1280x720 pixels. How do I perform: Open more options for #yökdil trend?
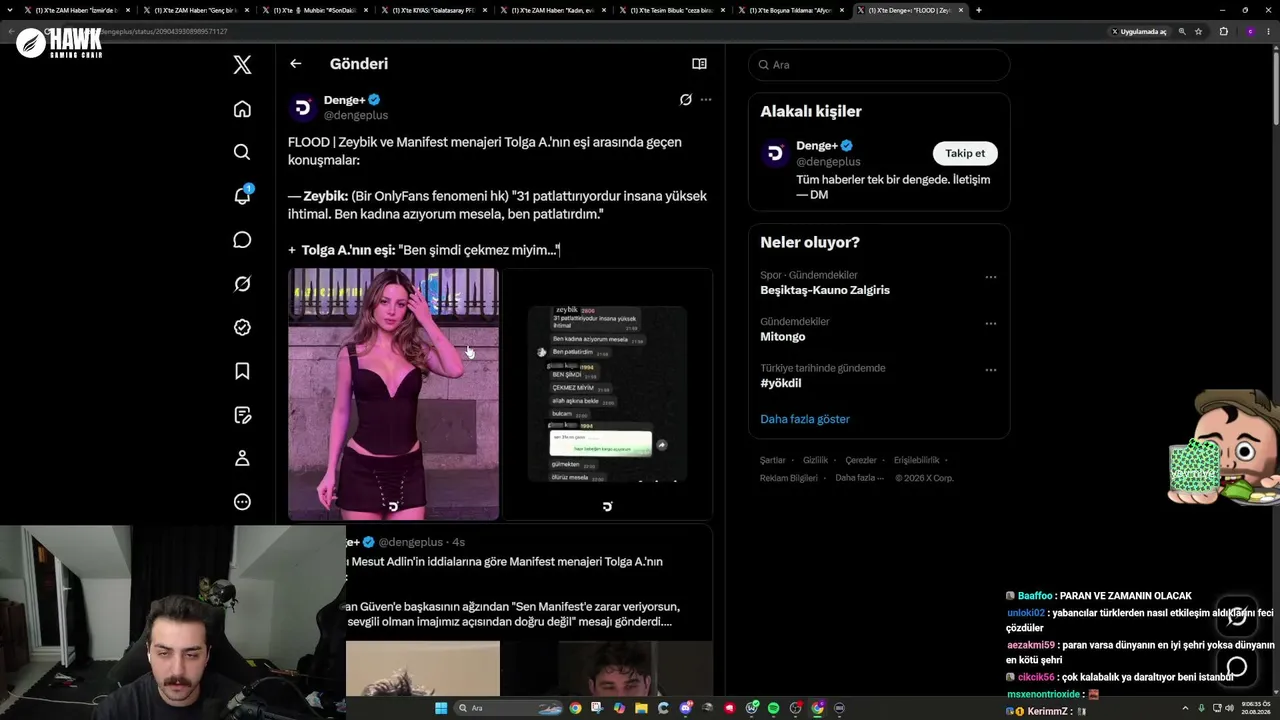tap(991, 370)
